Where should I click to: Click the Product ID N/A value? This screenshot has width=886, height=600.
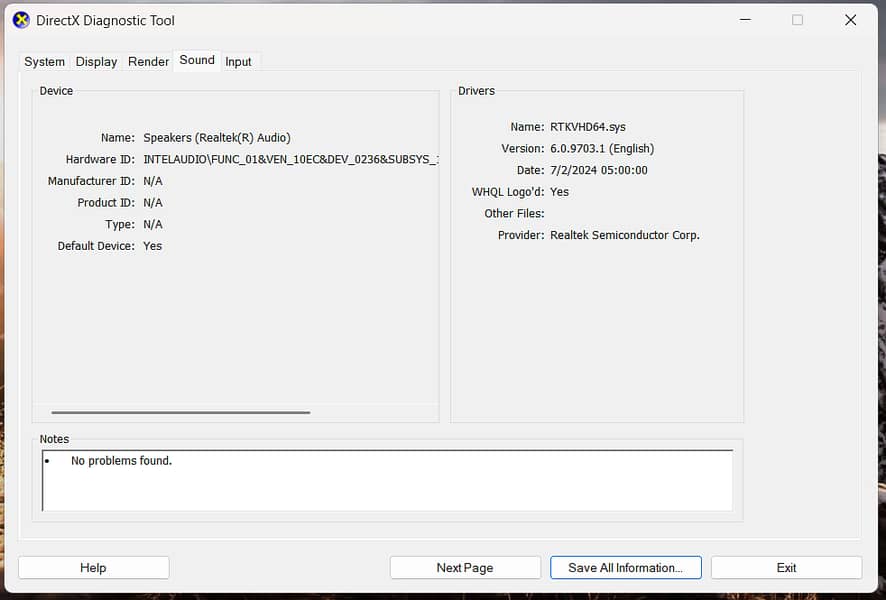point(153,203)
